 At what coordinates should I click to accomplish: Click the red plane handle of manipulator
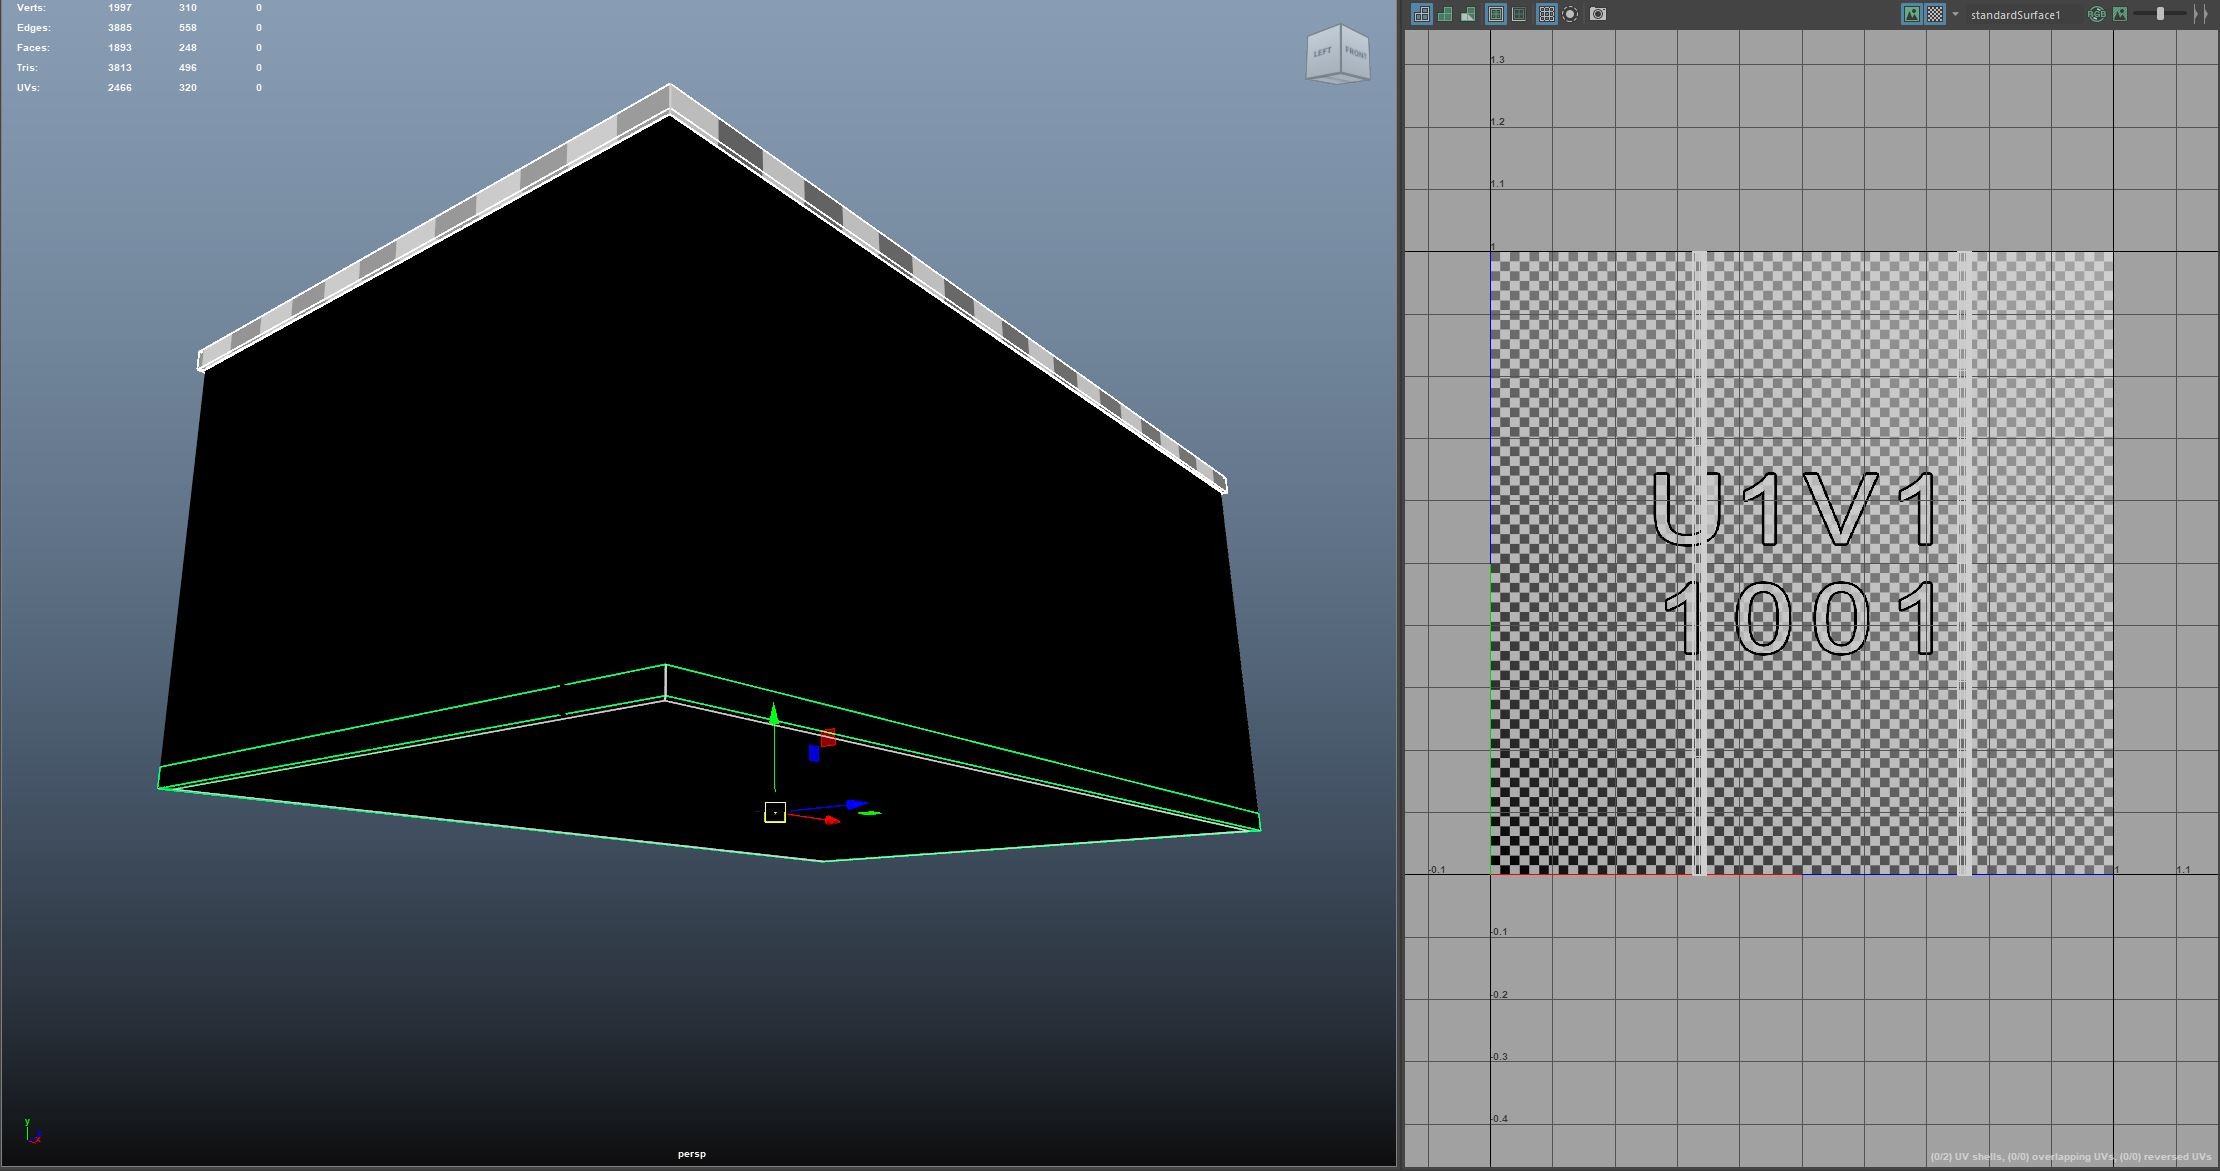click(x=828, y=738)
